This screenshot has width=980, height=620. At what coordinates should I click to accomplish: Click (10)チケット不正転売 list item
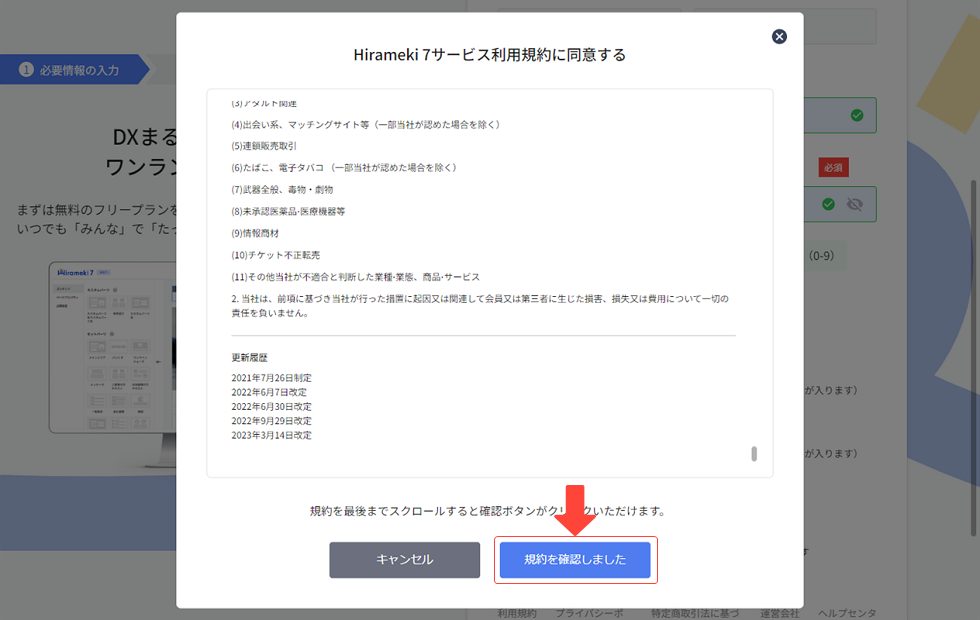(276, 255)
